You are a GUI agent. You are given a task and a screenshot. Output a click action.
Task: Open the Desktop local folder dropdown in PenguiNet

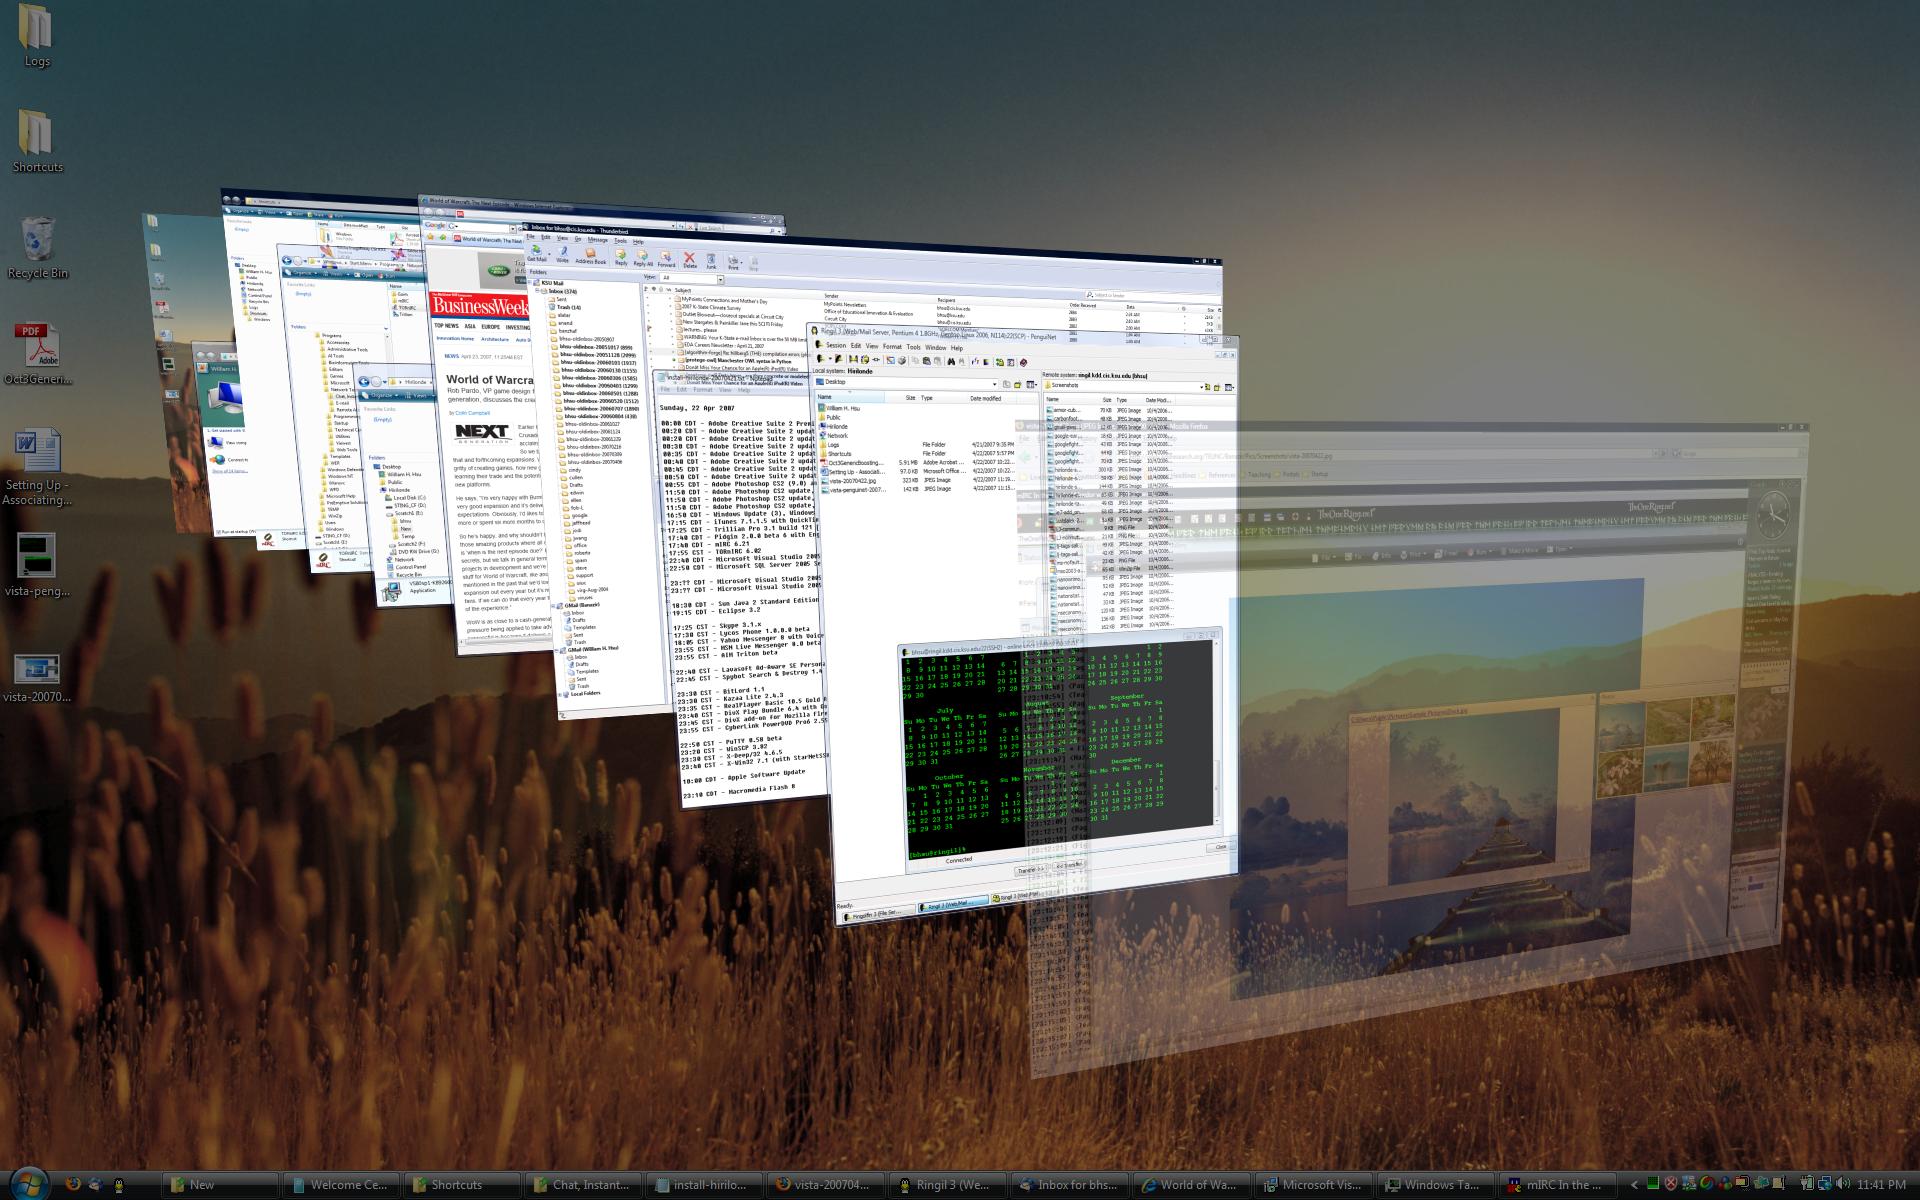click(x=994, y=384)
